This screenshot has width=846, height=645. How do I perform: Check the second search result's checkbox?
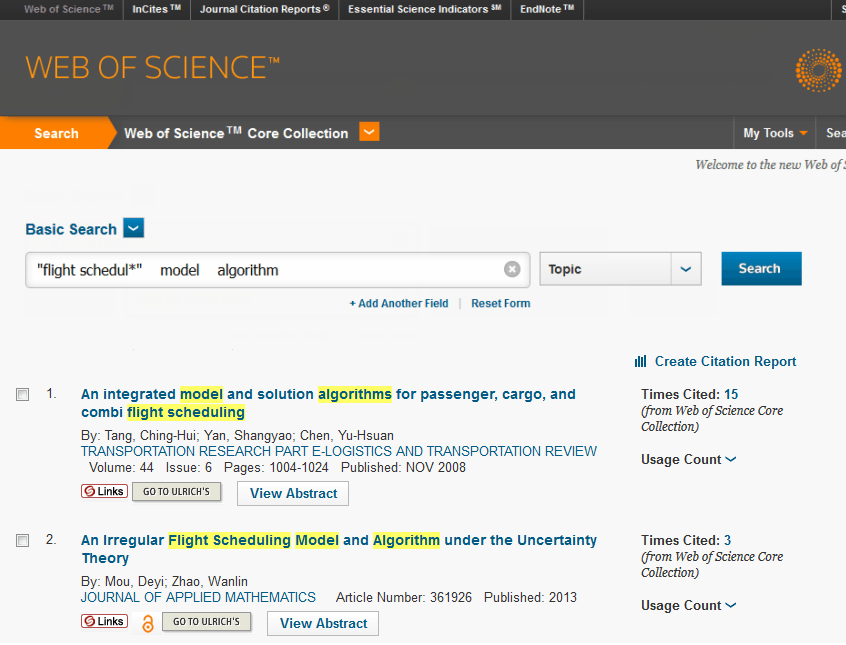pyautogui.click(x=22, y=540)
